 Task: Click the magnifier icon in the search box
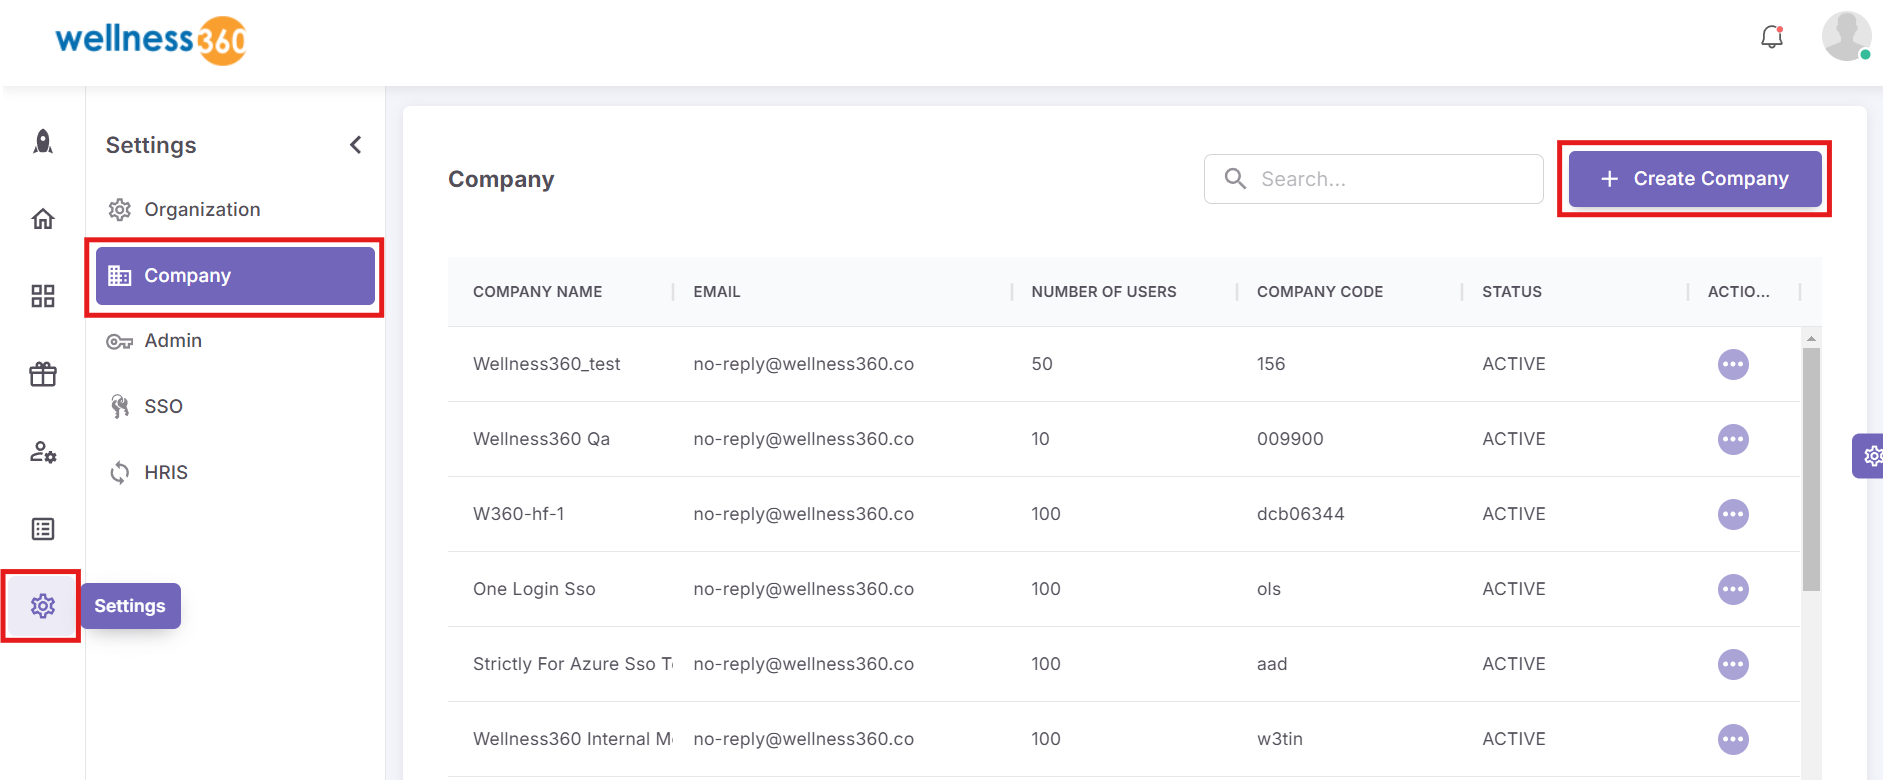[1236, 178]
